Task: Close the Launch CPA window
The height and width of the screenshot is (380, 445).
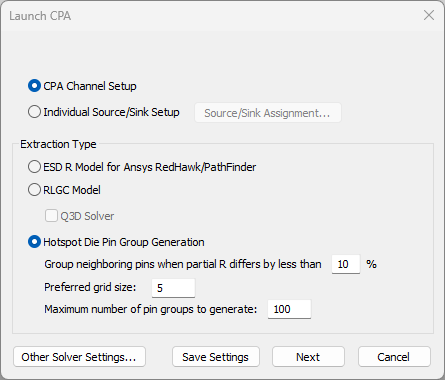Action: (x=429, y=15)
